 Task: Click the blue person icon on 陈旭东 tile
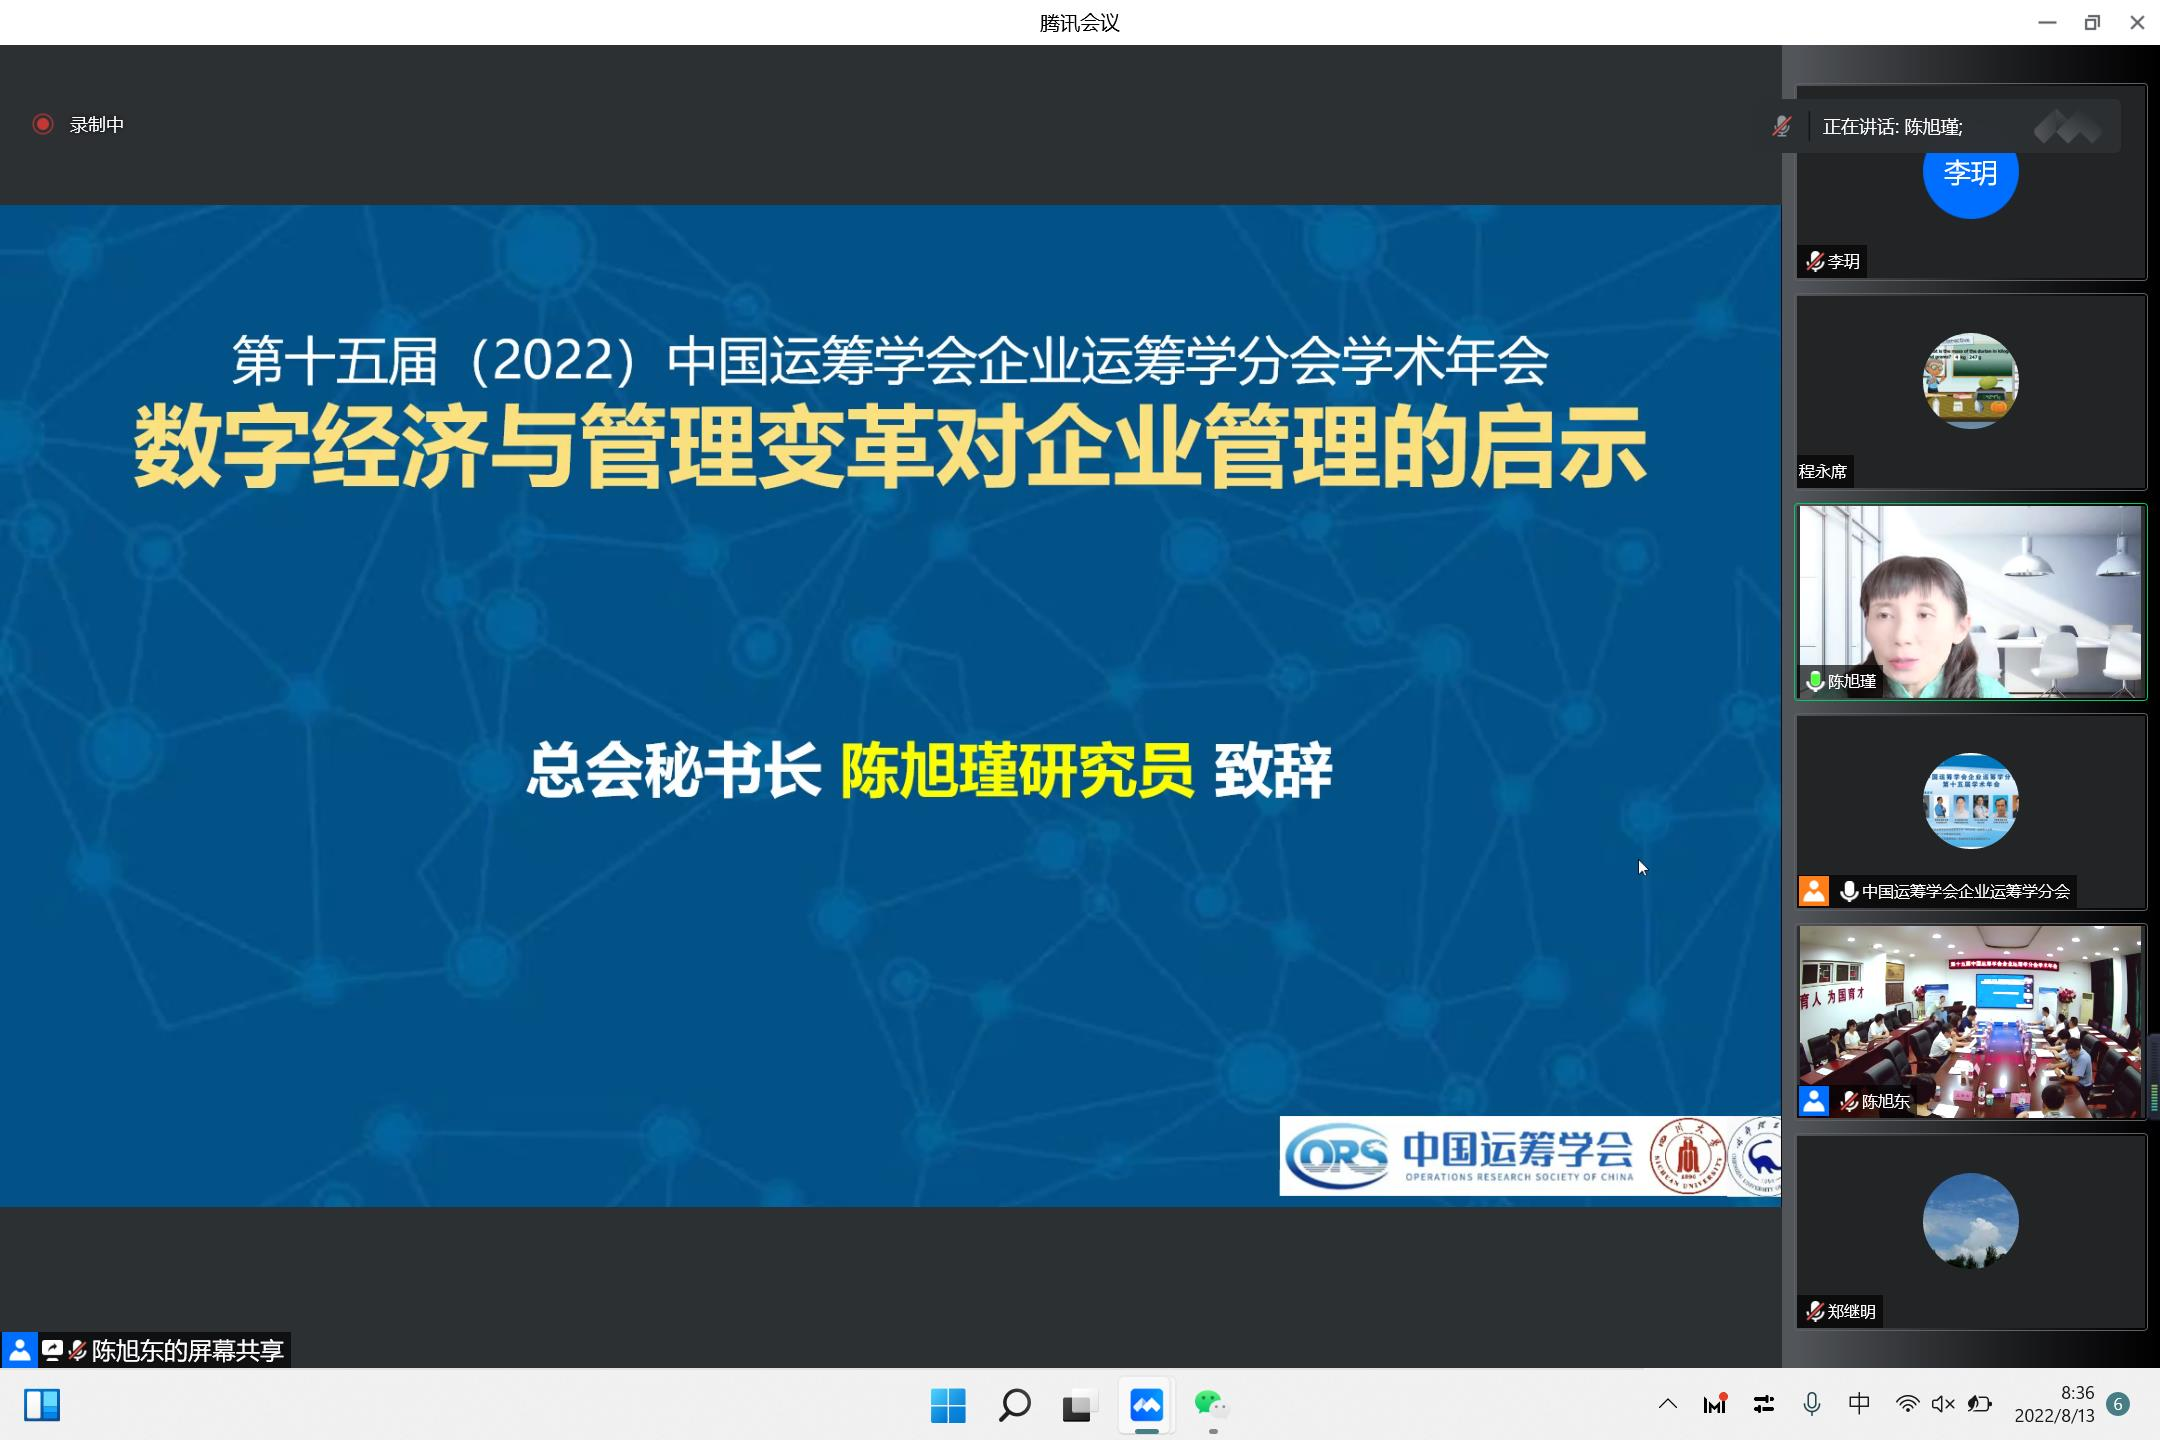click(x=1813, y=1101)
